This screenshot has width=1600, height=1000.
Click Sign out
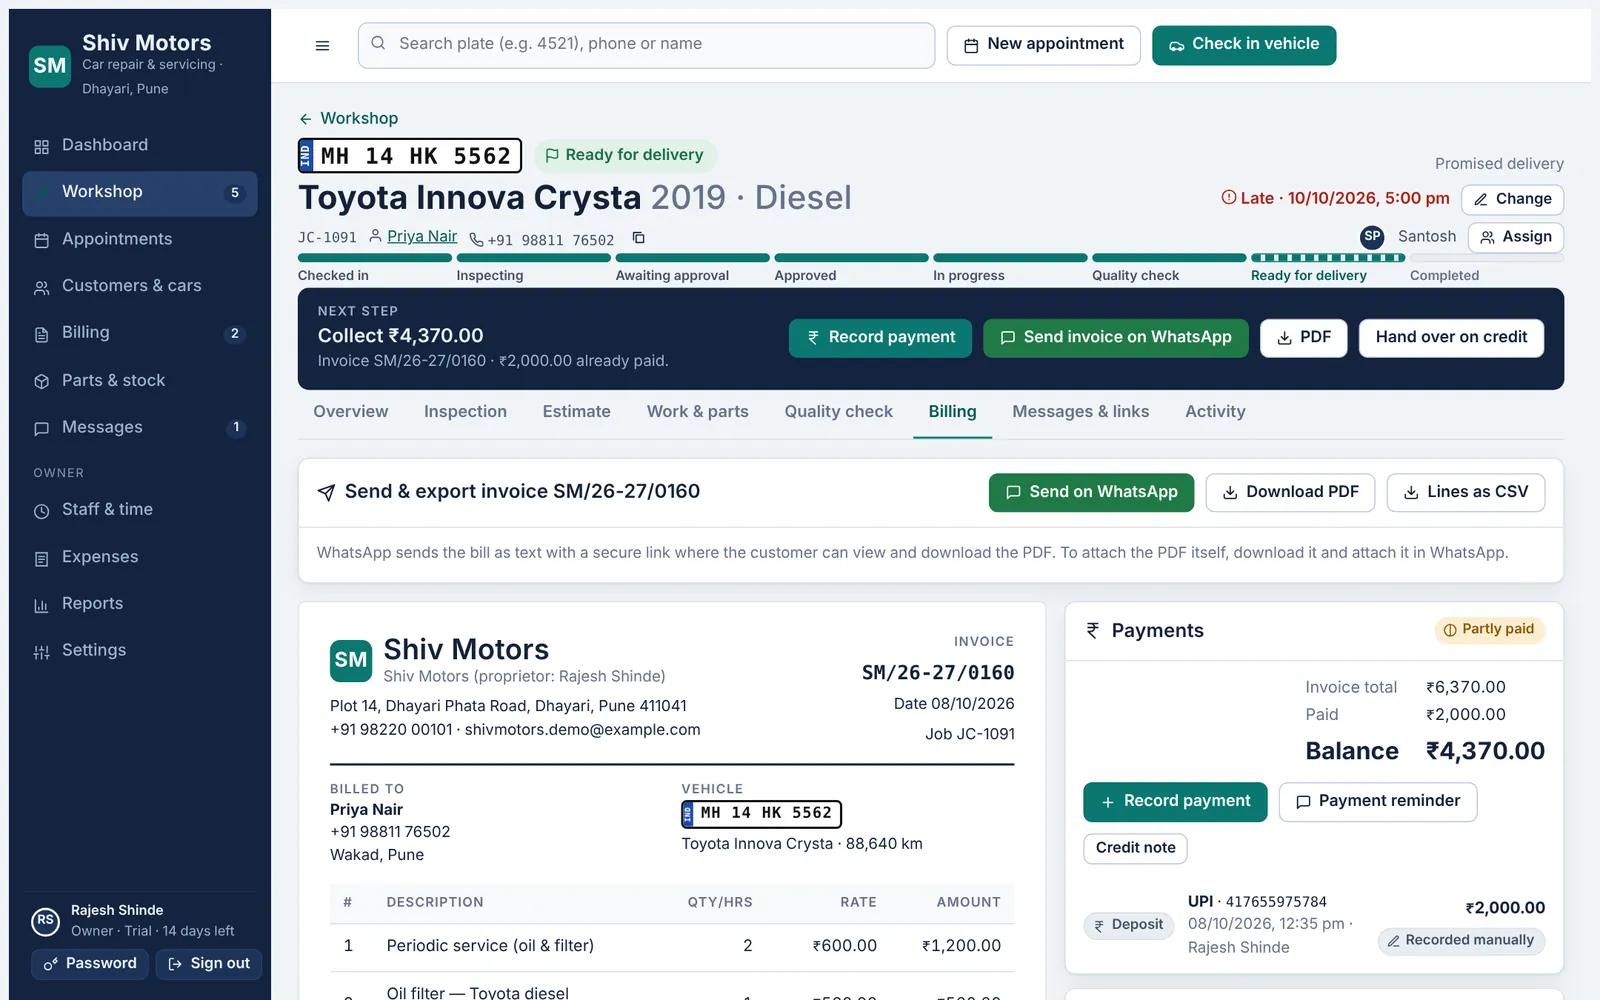(x=208, y=964)
